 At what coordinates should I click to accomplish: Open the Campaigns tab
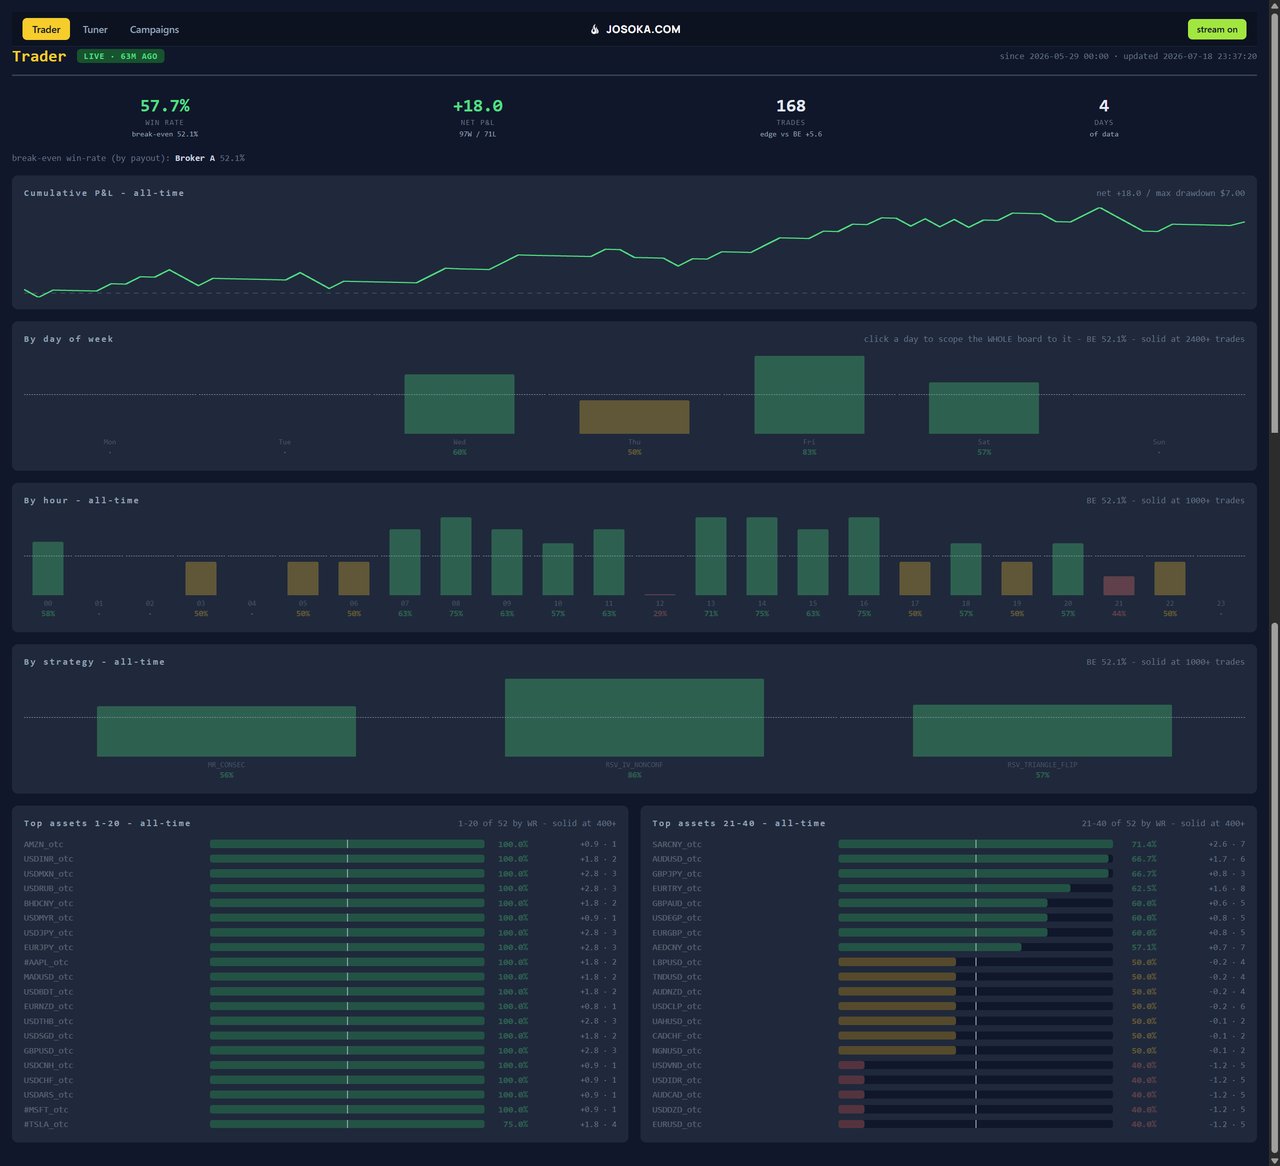pyautogui.click(x=154, y=29)
